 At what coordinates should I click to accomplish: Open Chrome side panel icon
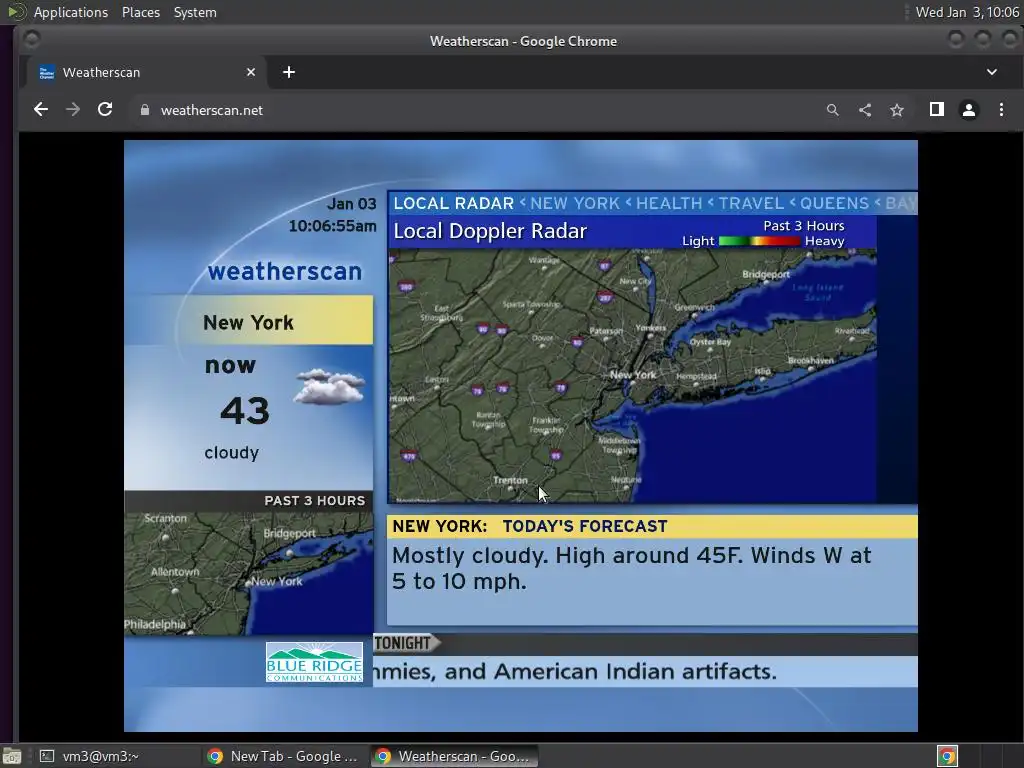(x=936, y=110)
